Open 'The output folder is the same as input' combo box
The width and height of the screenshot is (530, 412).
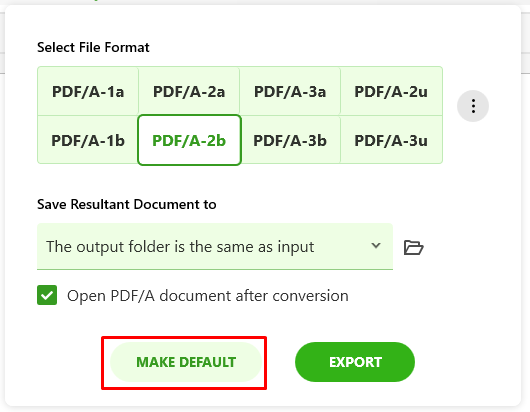point(215,246)
